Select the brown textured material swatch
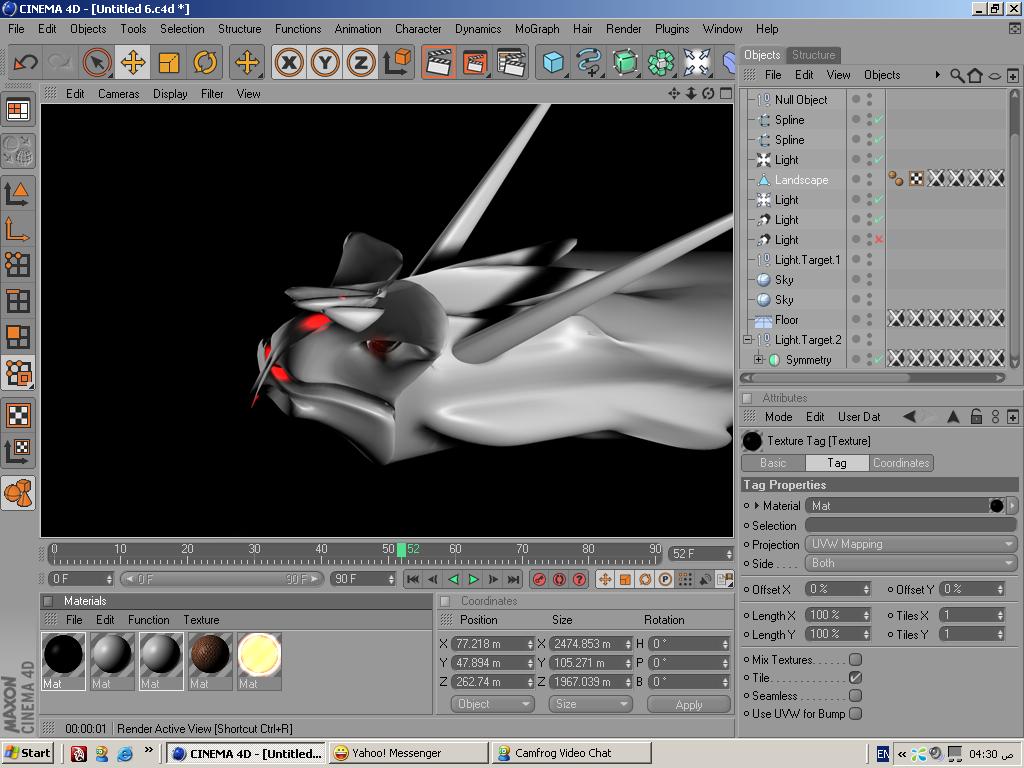This screenshot has height=768, width=1024. tap(210, 661)
